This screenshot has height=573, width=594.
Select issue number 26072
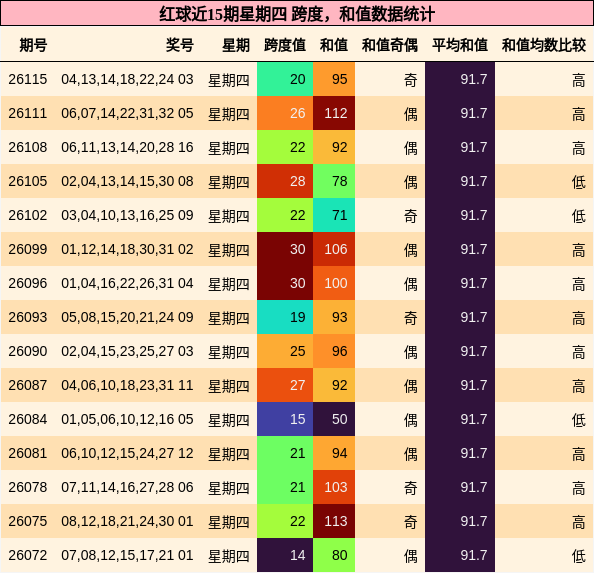point(28,555)
